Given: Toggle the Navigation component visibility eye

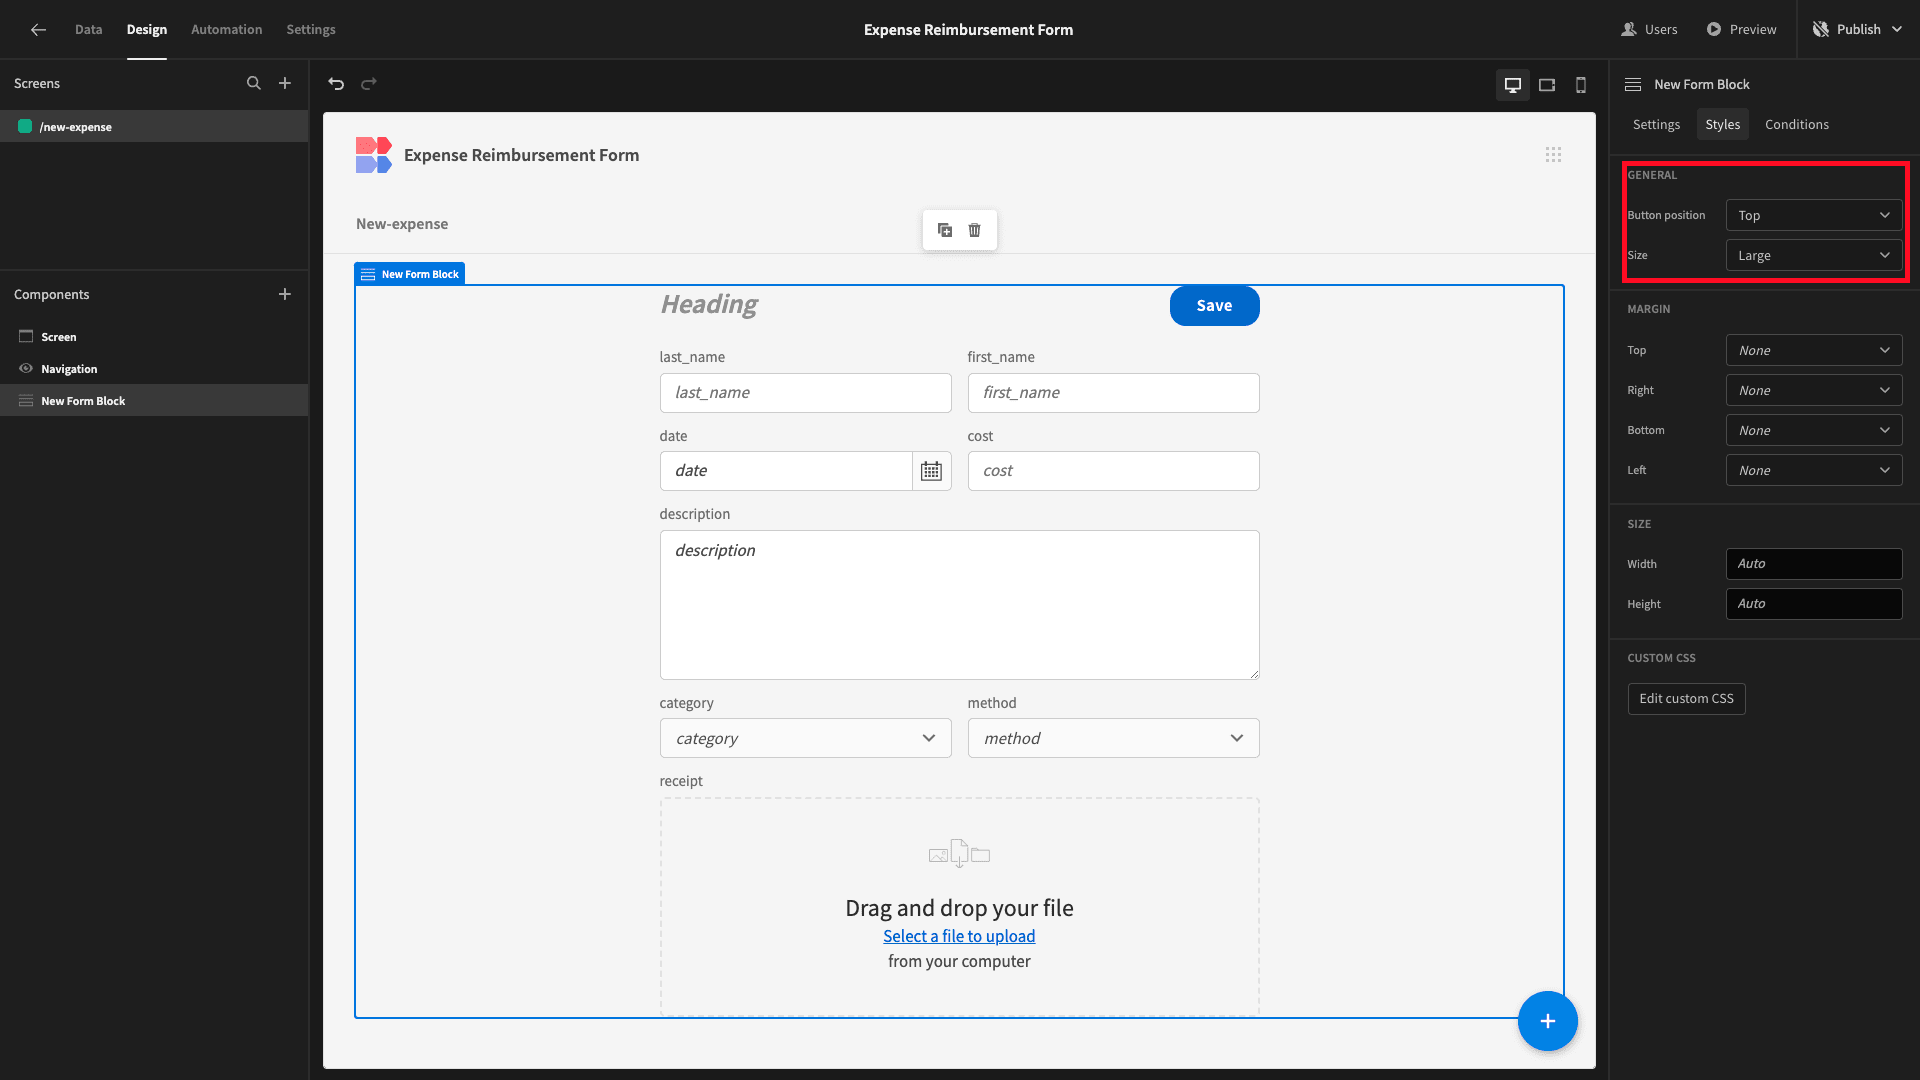Looking at the screenshot, I should click(26, 369).
